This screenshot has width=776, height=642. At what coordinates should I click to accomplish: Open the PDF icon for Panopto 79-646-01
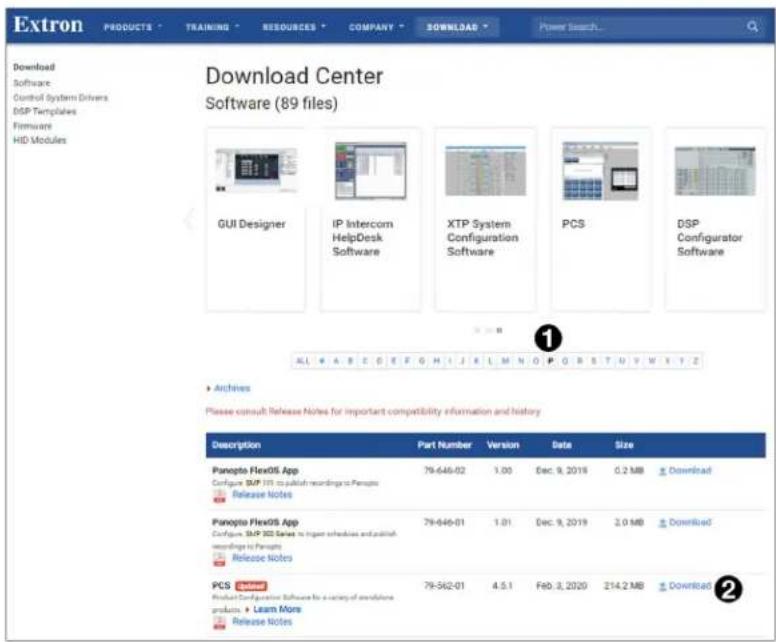(219, 559)
